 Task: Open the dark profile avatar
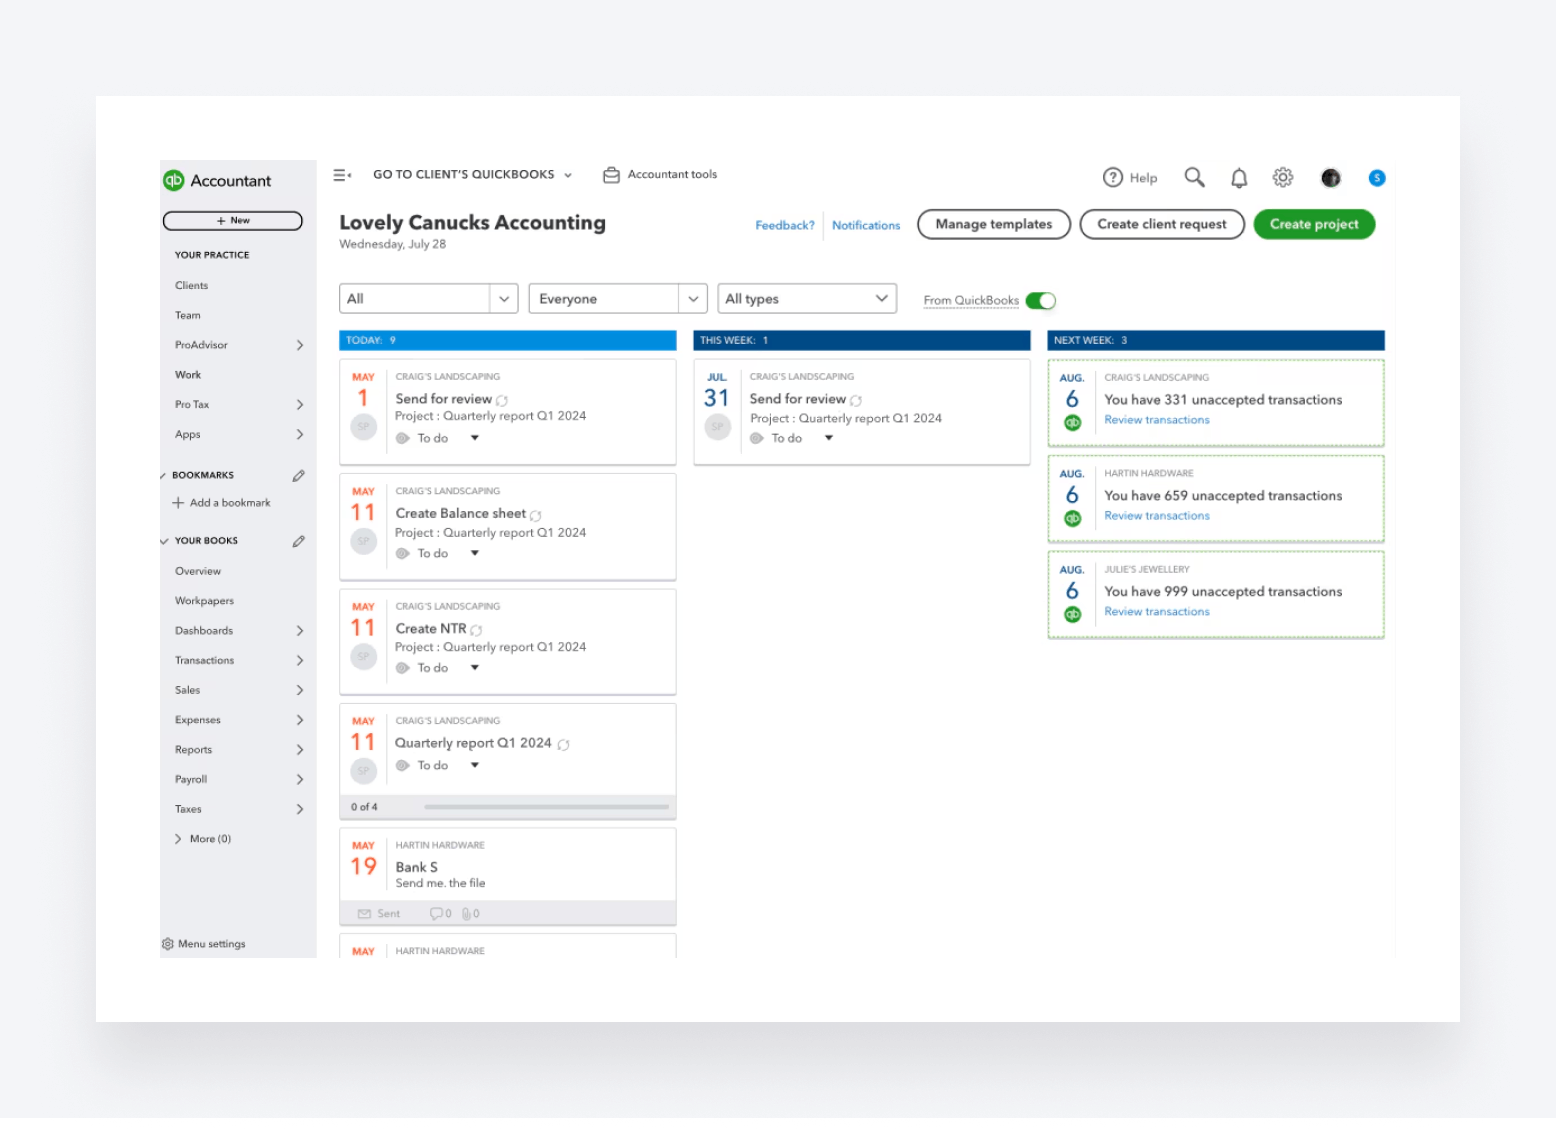click(x=1330, y=178)
